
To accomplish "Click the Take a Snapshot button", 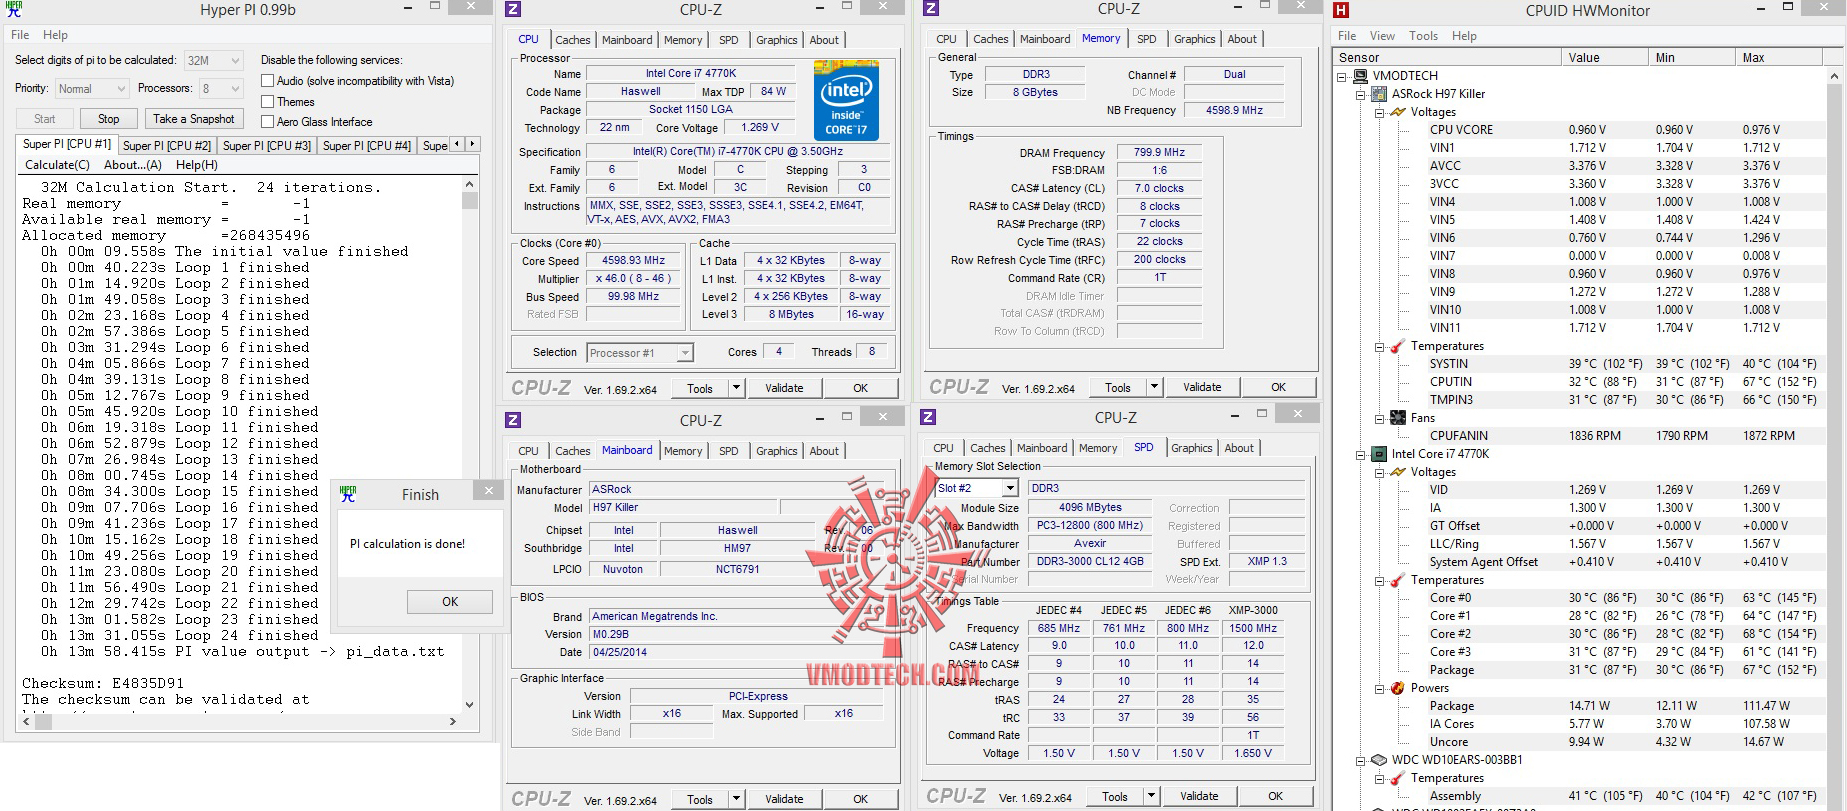I will point(194,119).
